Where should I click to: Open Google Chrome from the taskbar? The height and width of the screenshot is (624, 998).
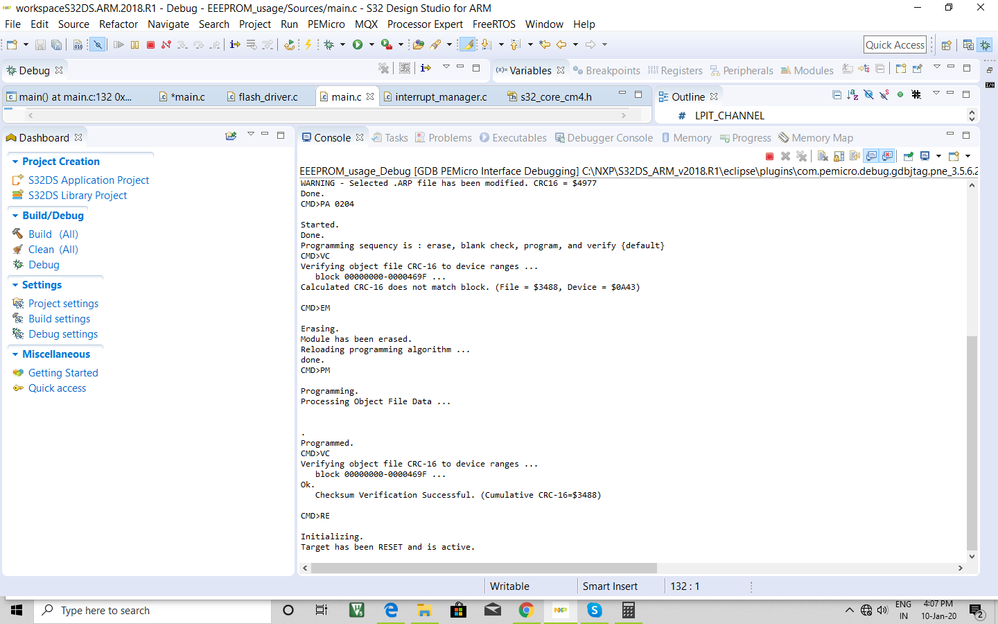pyautogui.click(x=526, y=610)
